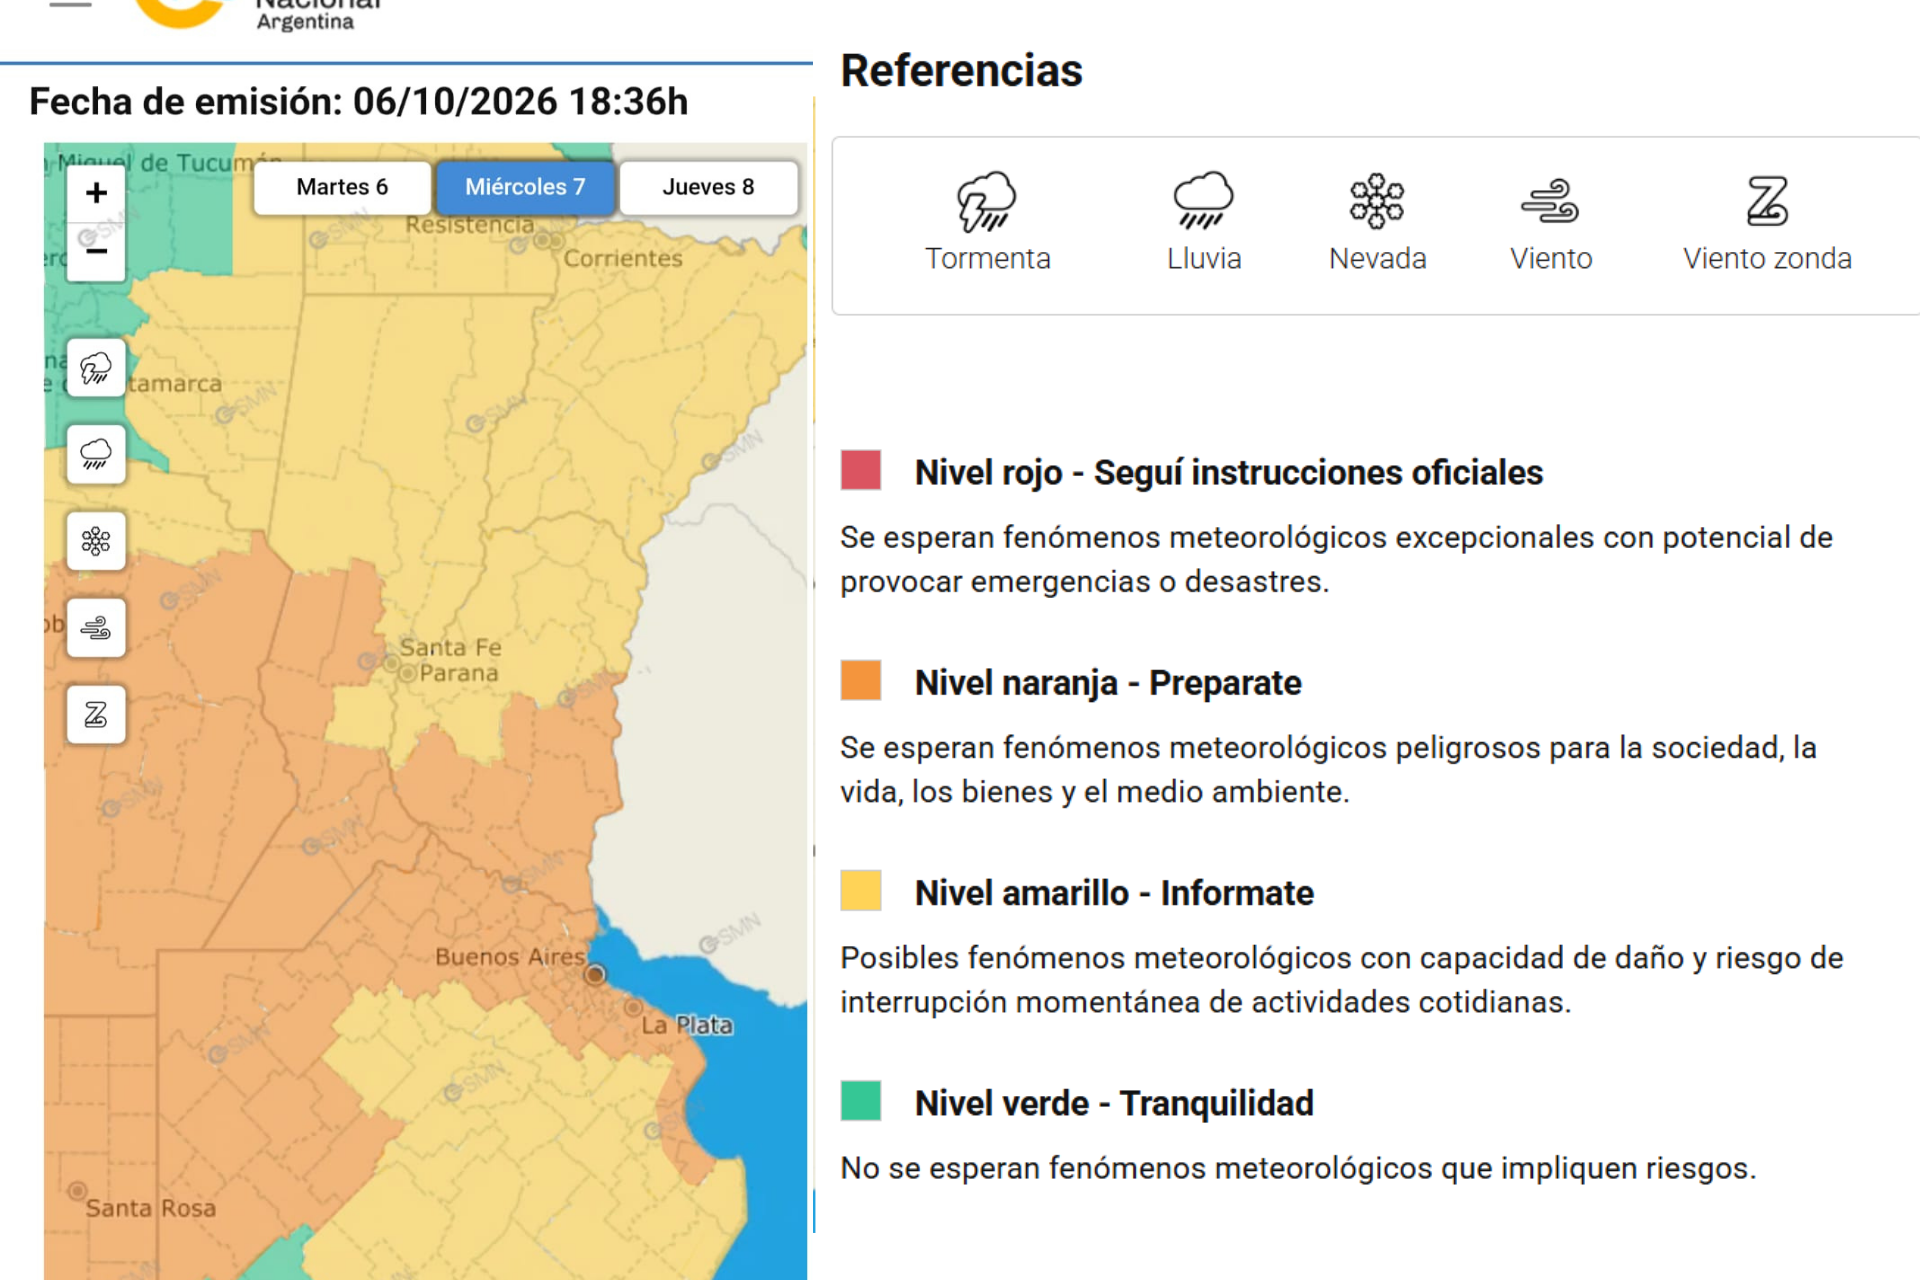The image size is (1920, 1280).
Task: Click the 'Referencias' heading
Action: (961, 70)
